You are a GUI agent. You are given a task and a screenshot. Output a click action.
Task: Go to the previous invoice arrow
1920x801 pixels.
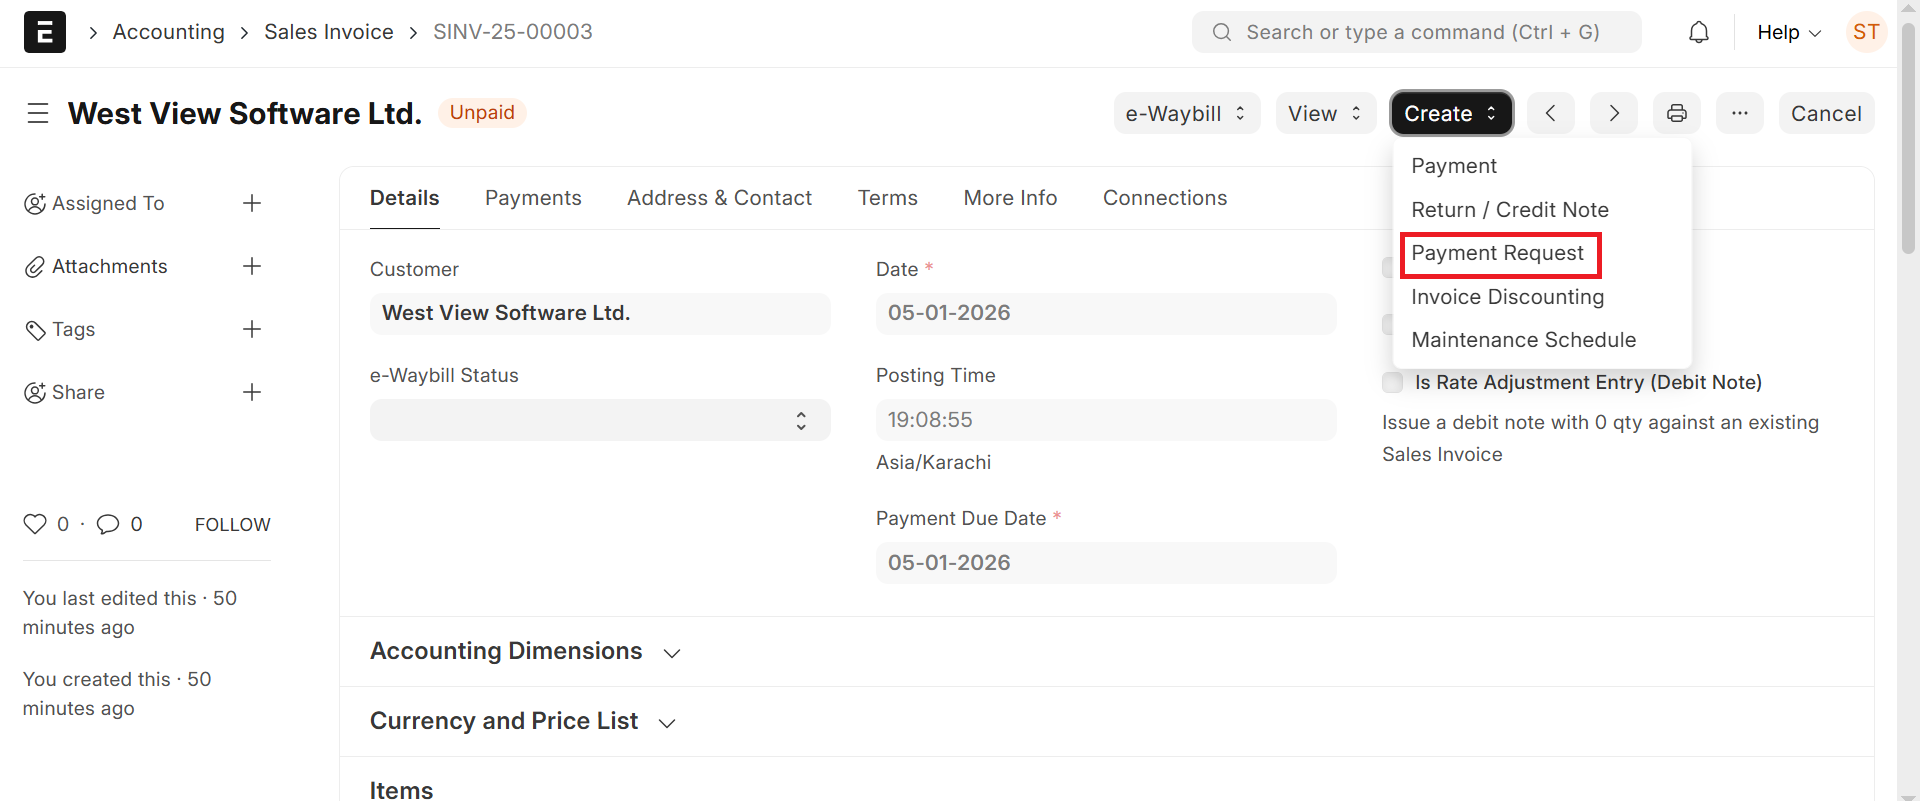point(1550,113)
